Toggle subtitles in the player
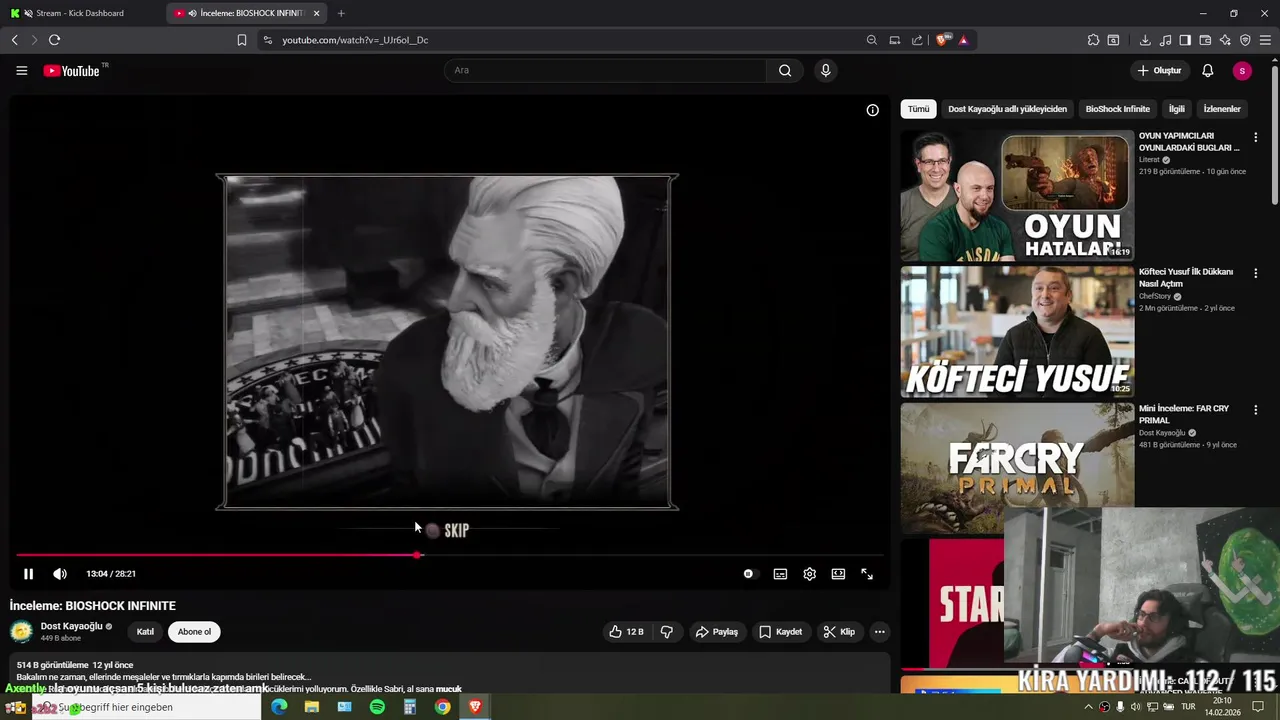Image resolution: width=1280 pixels, height=720 pixels. tap(780, 574)
